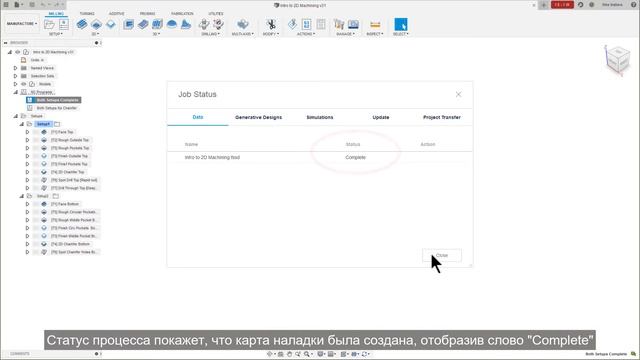This screenshot has height=360, width=640.
Task: Collapse the Setup1 tree node
Action: (x=22, y=124)
